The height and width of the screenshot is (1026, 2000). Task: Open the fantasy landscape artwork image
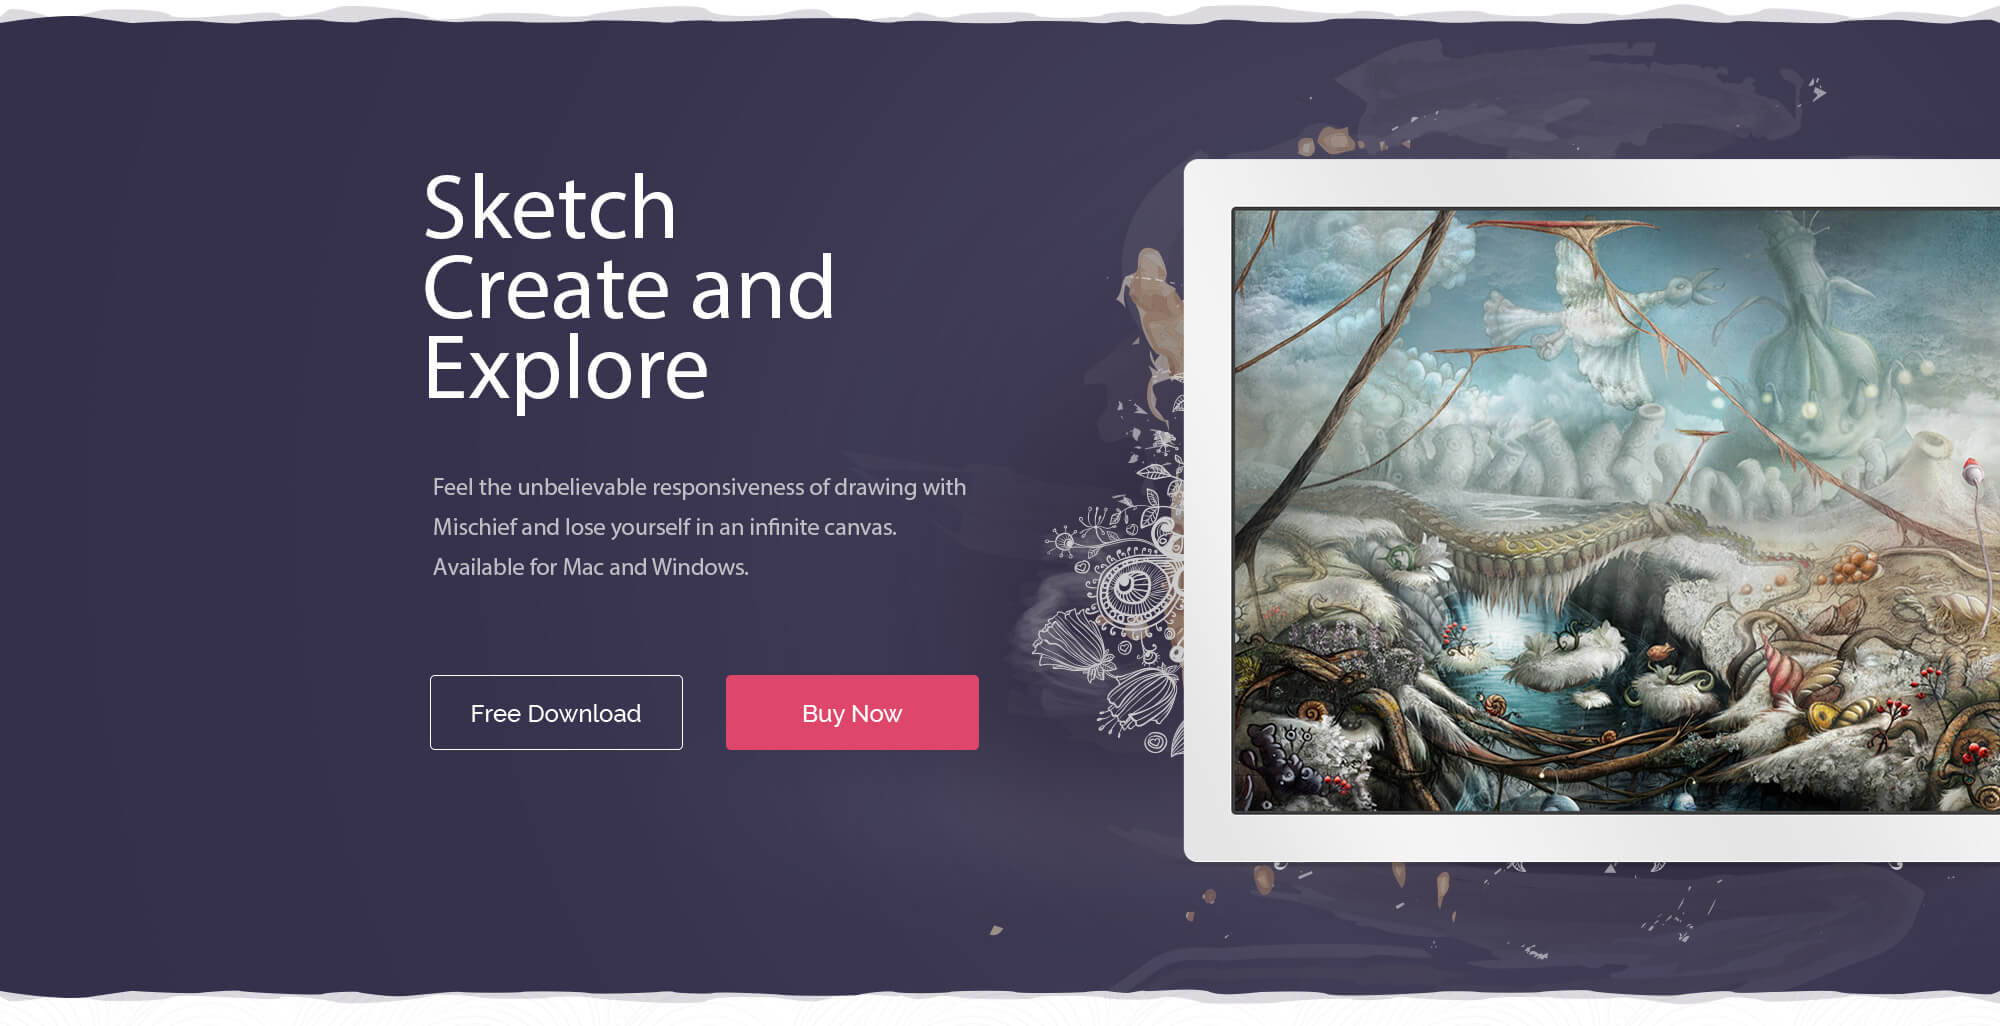click(1615, 510)
